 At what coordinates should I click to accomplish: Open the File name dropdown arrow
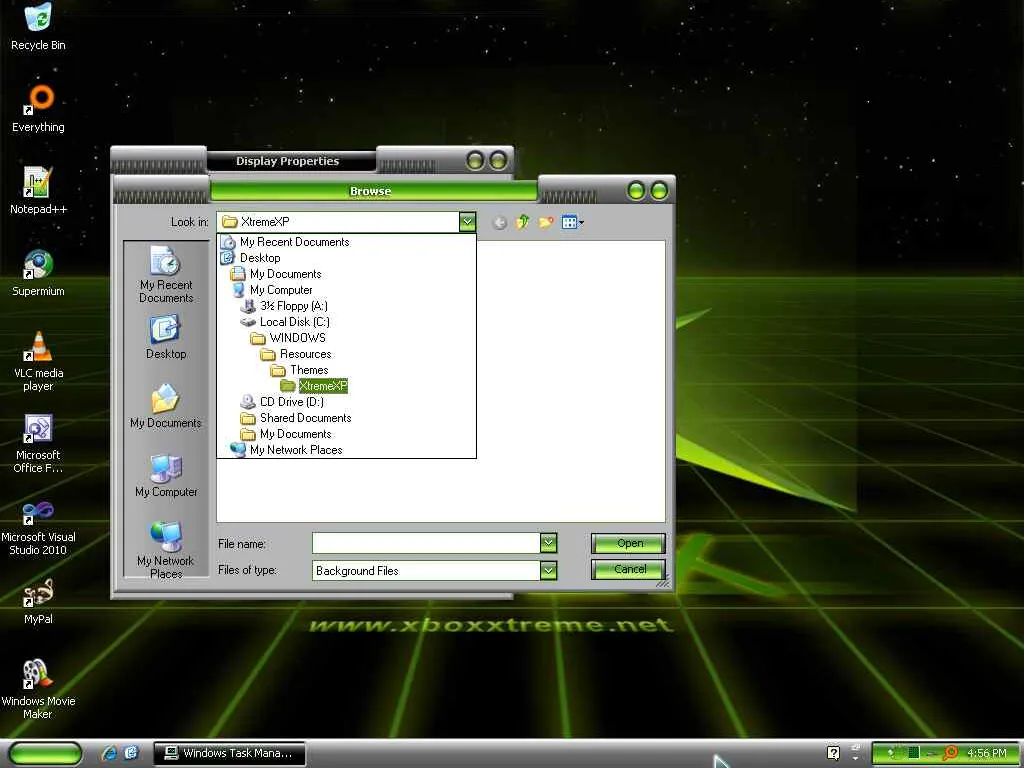pyautogui.click(x=549, y=543)
